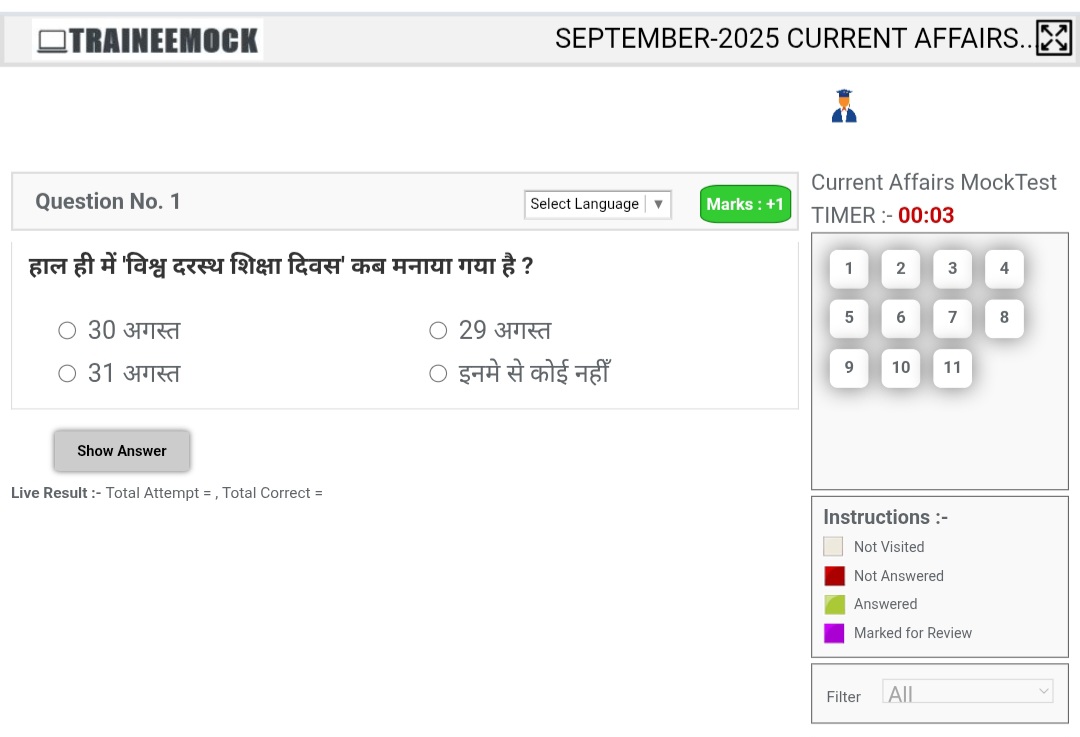Click the green Marks +1 badge

tap(745, 204)
